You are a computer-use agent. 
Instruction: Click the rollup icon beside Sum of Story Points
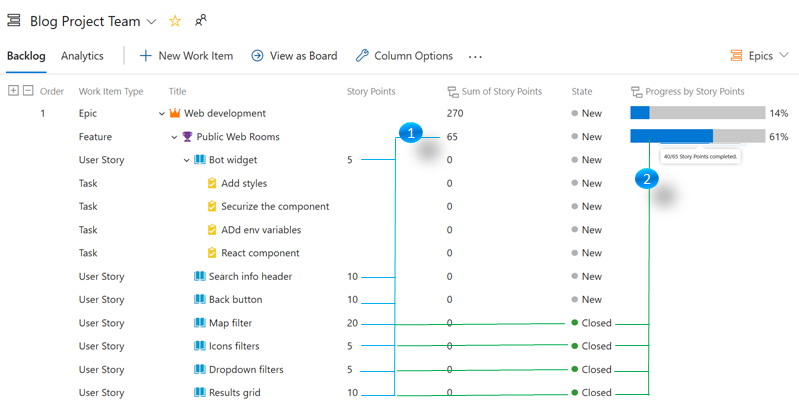[x=452, y=92]
